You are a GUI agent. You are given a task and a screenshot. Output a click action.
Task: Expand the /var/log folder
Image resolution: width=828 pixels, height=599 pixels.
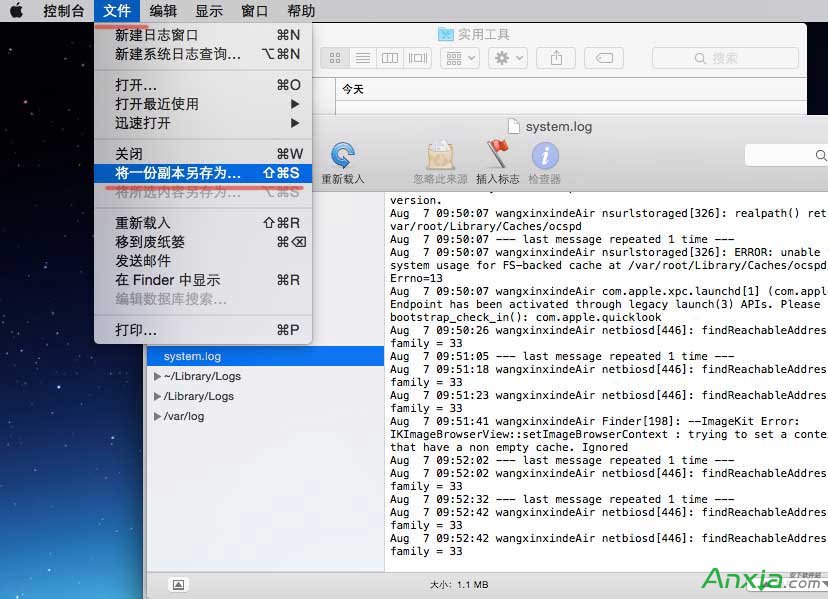coord(157,416)
